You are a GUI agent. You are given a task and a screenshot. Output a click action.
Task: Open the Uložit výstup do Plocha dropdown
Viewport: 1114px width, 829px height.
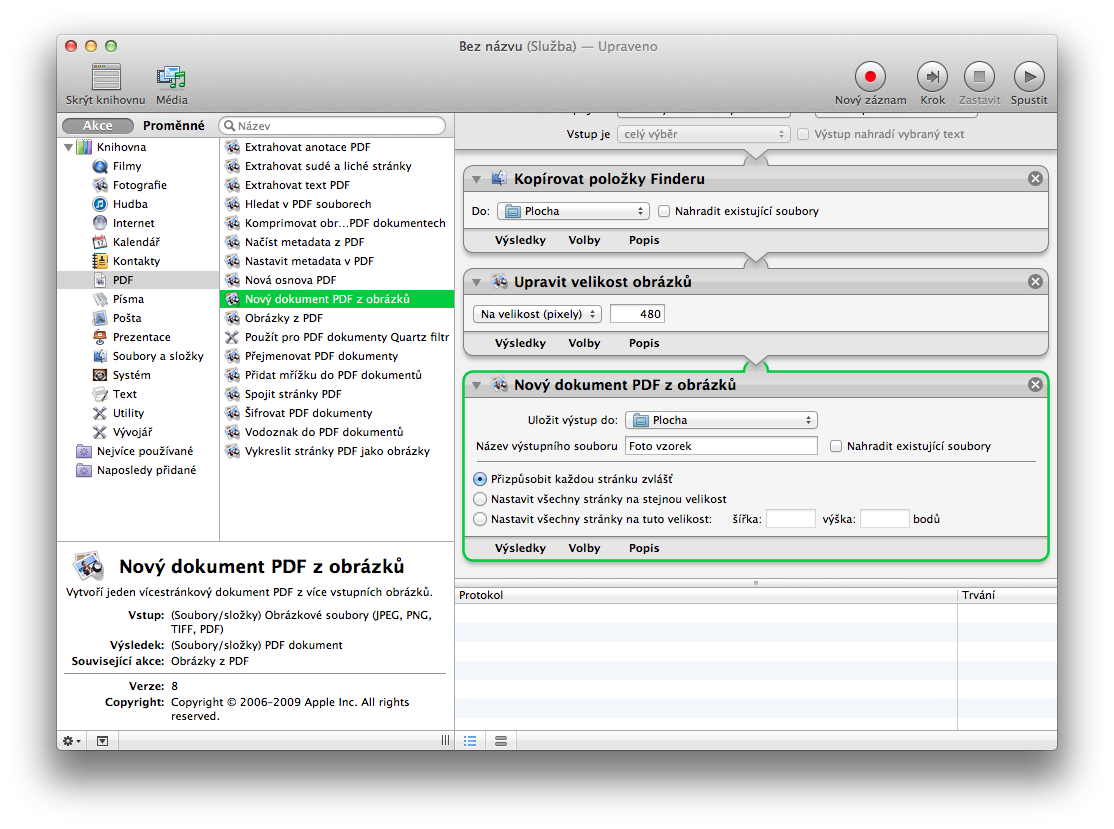(721, 421)
